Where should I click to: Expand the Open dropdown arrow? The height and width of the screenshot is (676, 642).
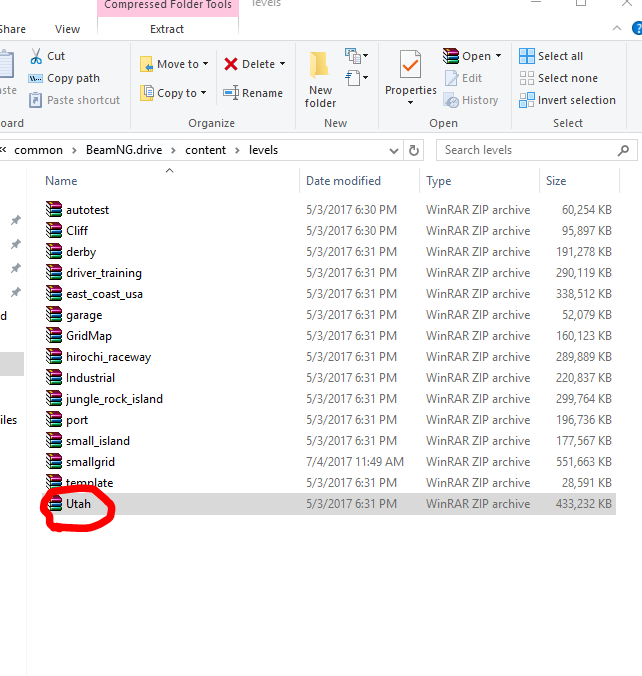pyautogui.click(x=498, y=56)
